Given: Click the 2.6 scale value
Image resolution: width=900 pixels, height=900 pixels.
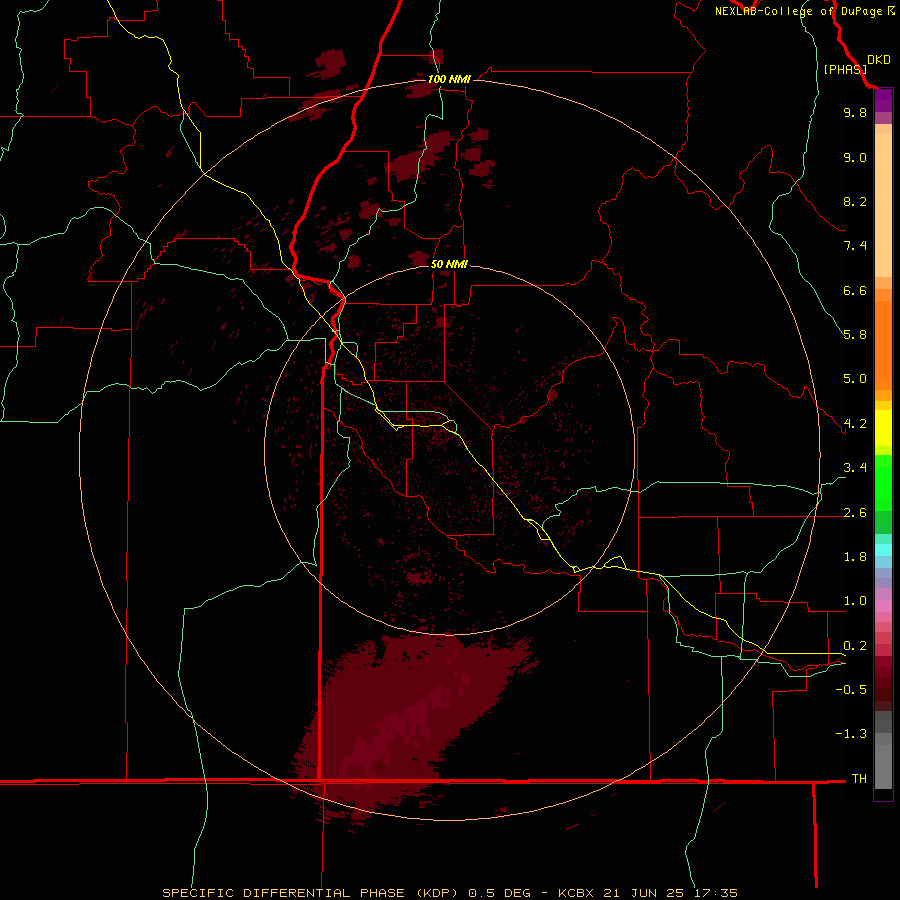Looking at the screenshot, I should point(855,513).
